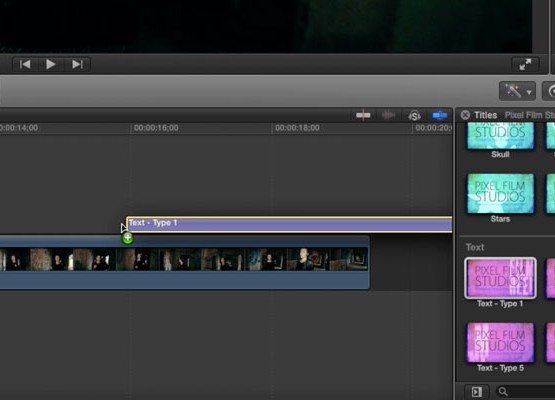Jump to next edit point button

coord(77,64)
